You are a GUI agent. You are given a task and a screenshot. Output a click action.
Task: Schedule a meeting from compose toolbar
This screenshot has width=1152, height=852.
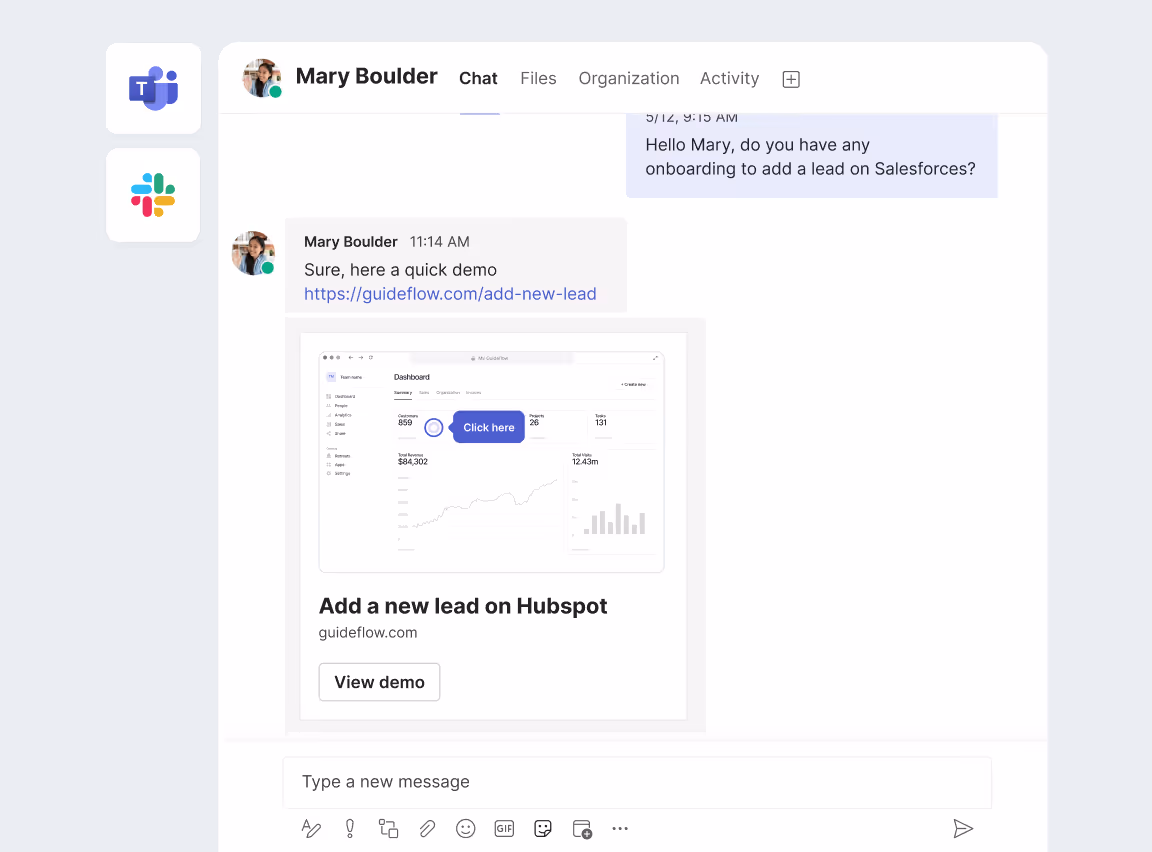click(582, 829)
